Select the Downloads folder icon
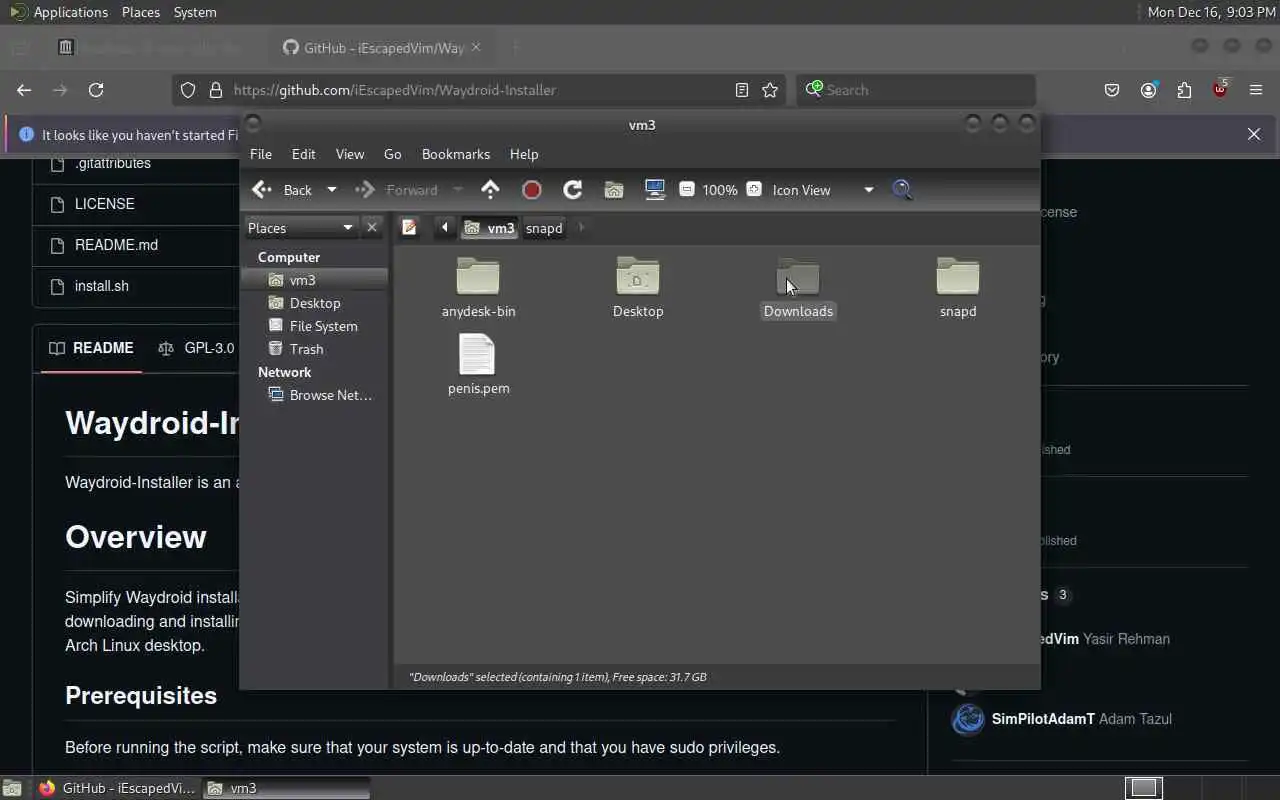 point(798,277)
